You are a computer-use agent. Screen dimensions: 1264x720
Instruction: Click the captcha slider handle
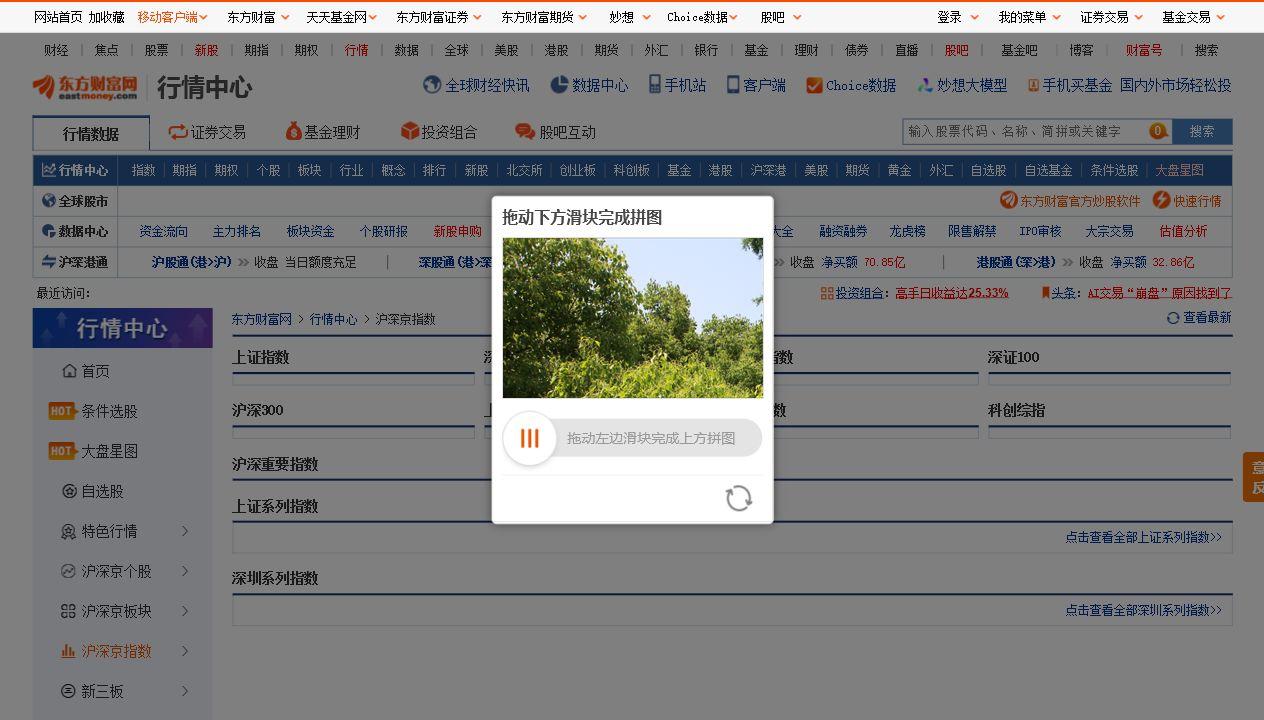click(530, 438)
